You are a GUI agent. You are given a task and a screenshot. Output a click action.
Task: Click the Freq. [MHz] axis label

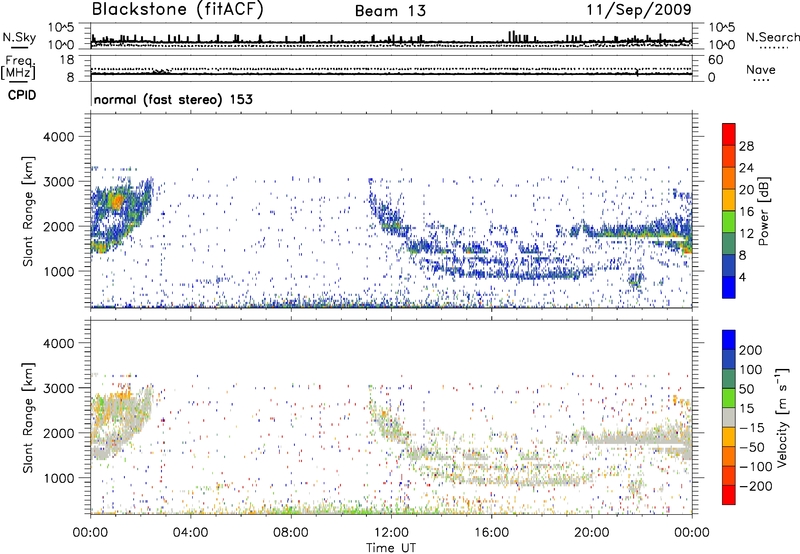[x=18, y=67]
